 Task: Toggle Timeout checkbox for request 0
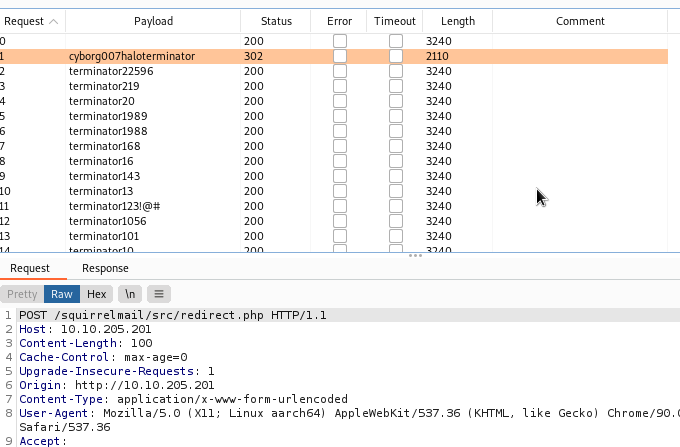point(396,41)
